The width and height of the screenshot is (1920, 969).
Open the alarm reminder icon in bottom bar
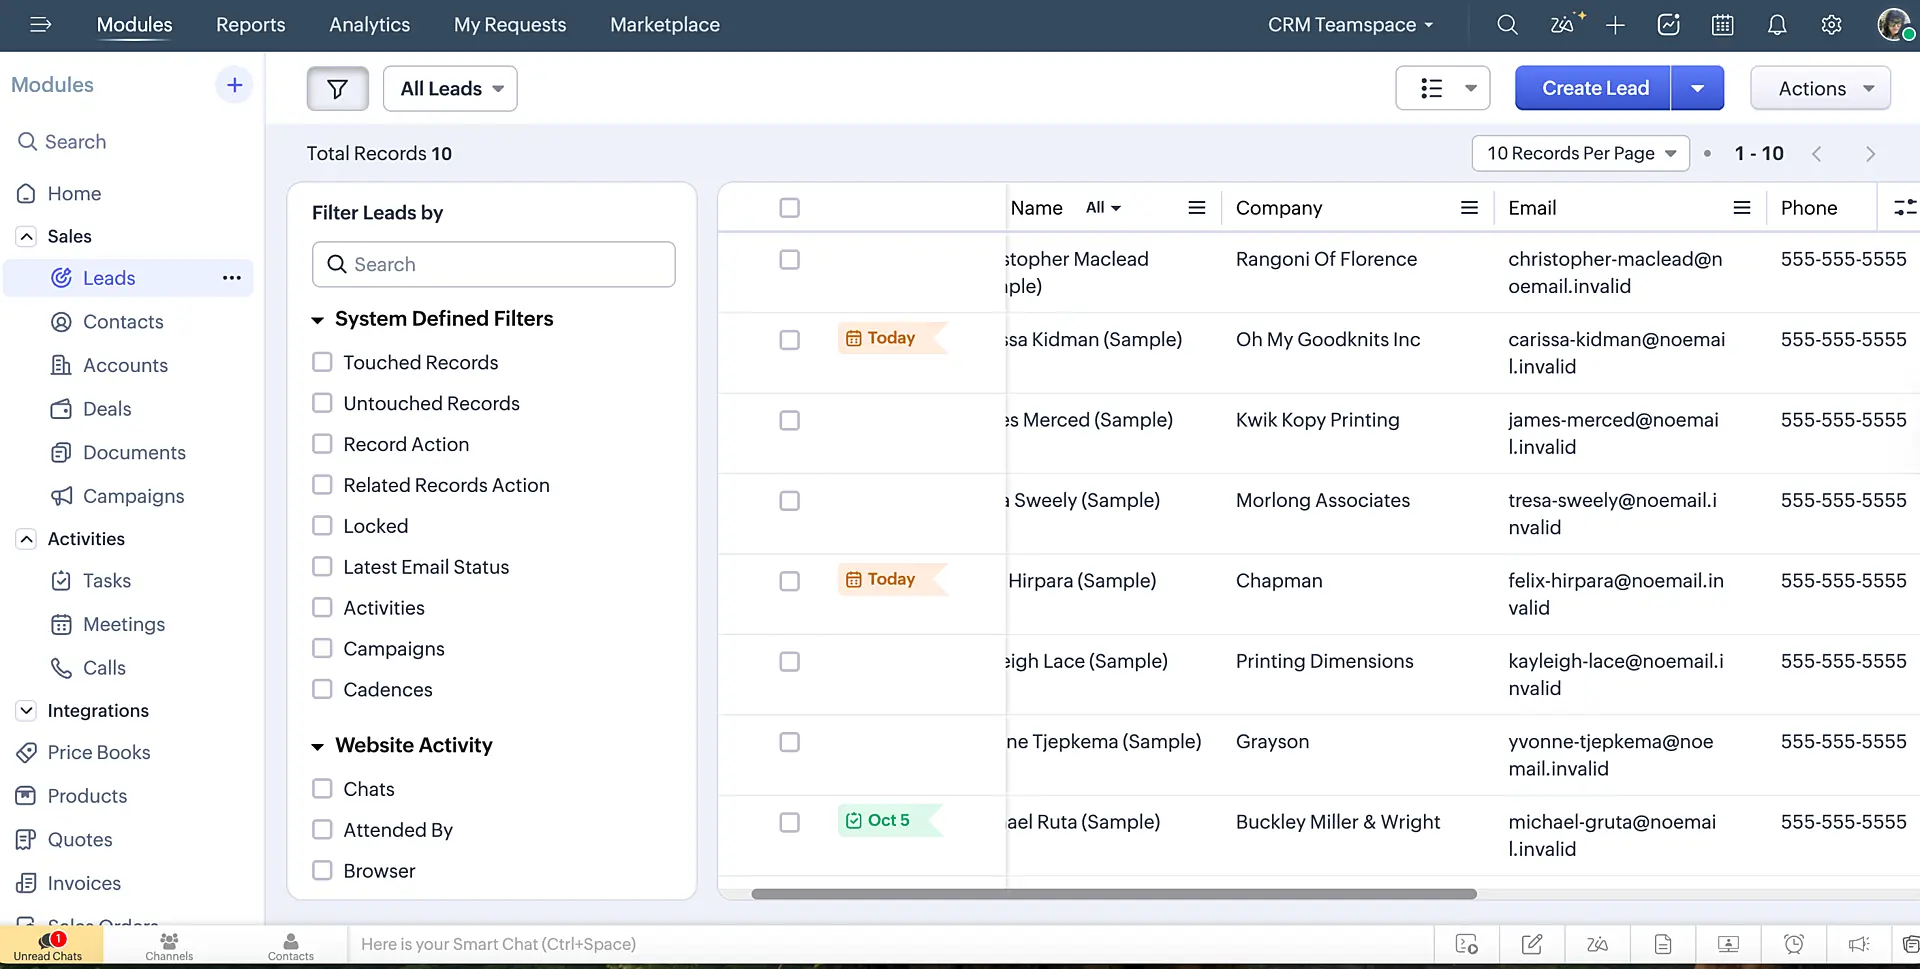point(1794,944)
